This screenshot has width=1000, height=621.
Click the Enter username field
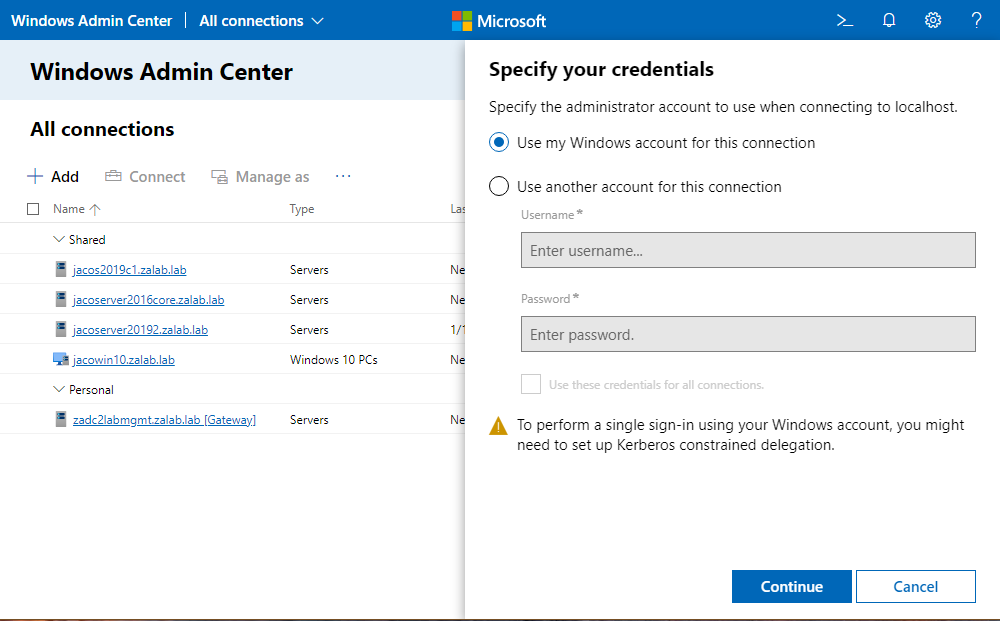747,250
